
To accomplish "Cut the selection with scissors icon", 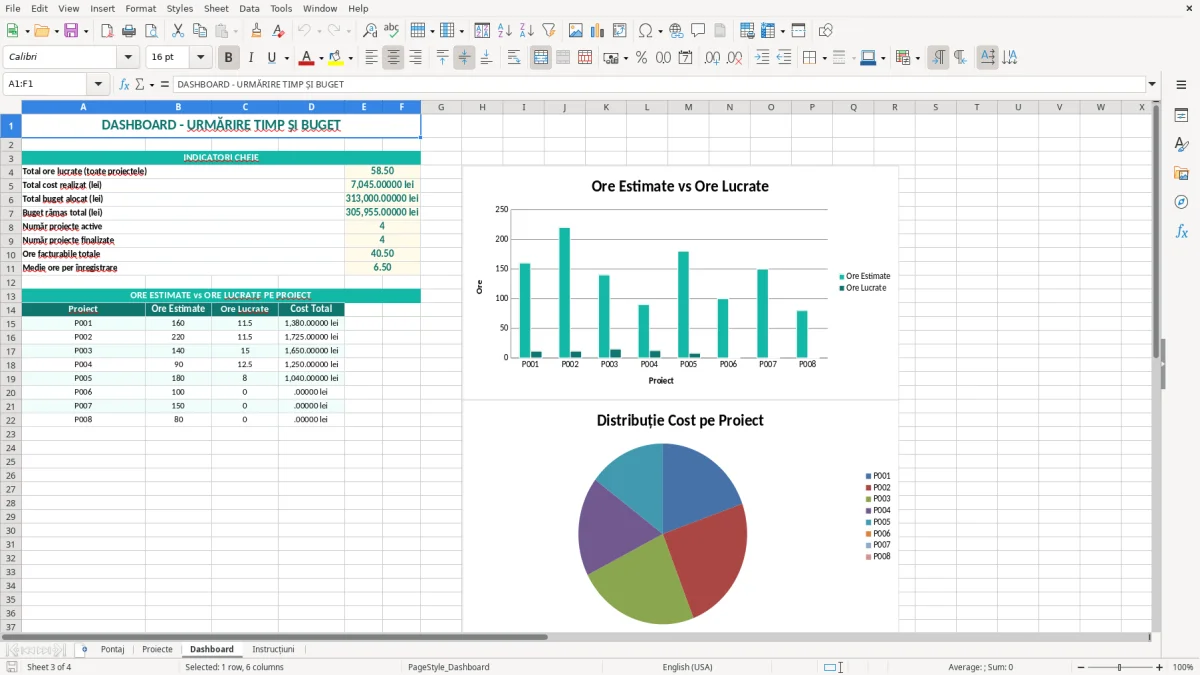I will [177, 31].
